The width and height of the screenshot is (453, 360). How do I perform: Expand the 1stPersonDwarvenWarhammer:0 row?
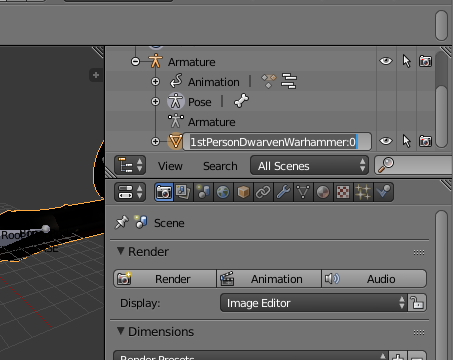click(155, 142)
